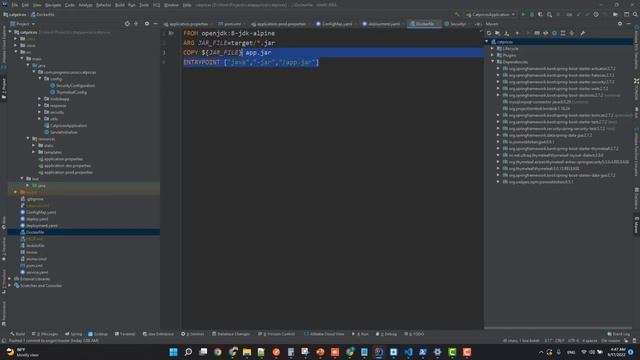Click the UTF-8 encoding status bar entry
The height and width of the screenshot is (360, 640).
[573, 340]
